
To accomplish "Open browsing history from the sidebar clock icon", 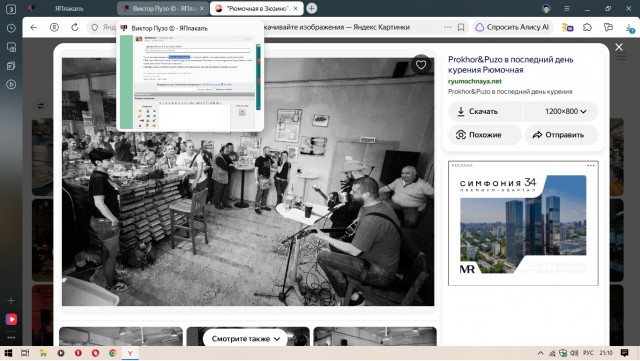I will pyautogui.click(x=11, y=28).
